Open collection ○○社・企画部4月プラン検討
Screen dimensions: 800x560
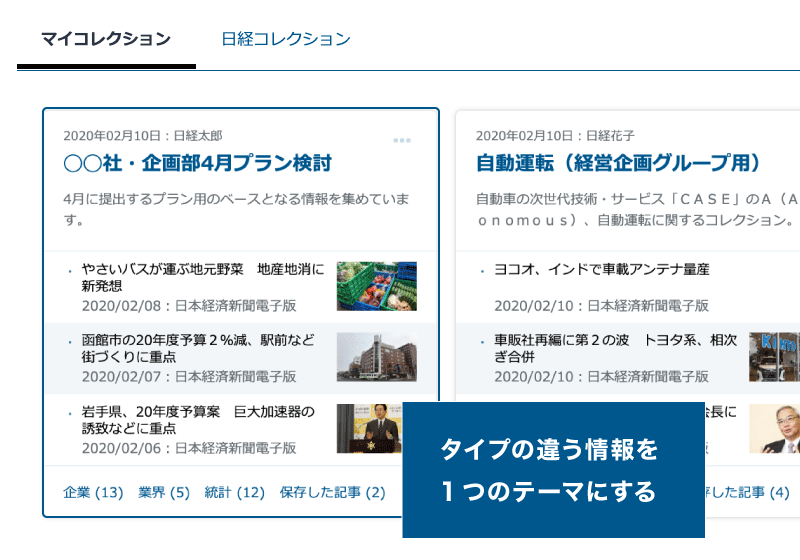(x=197, y=163)
